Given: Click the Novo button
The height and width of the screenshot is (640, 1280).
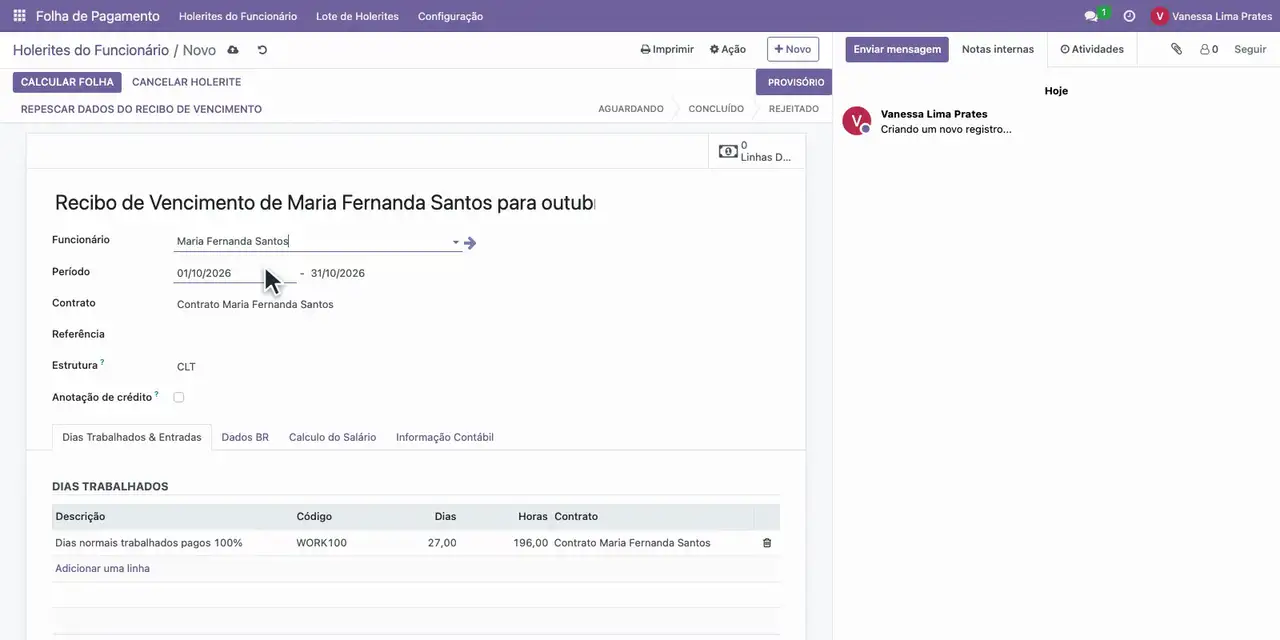Looking at the screenshot, I should pyautogui.click(x=793, y=49).
